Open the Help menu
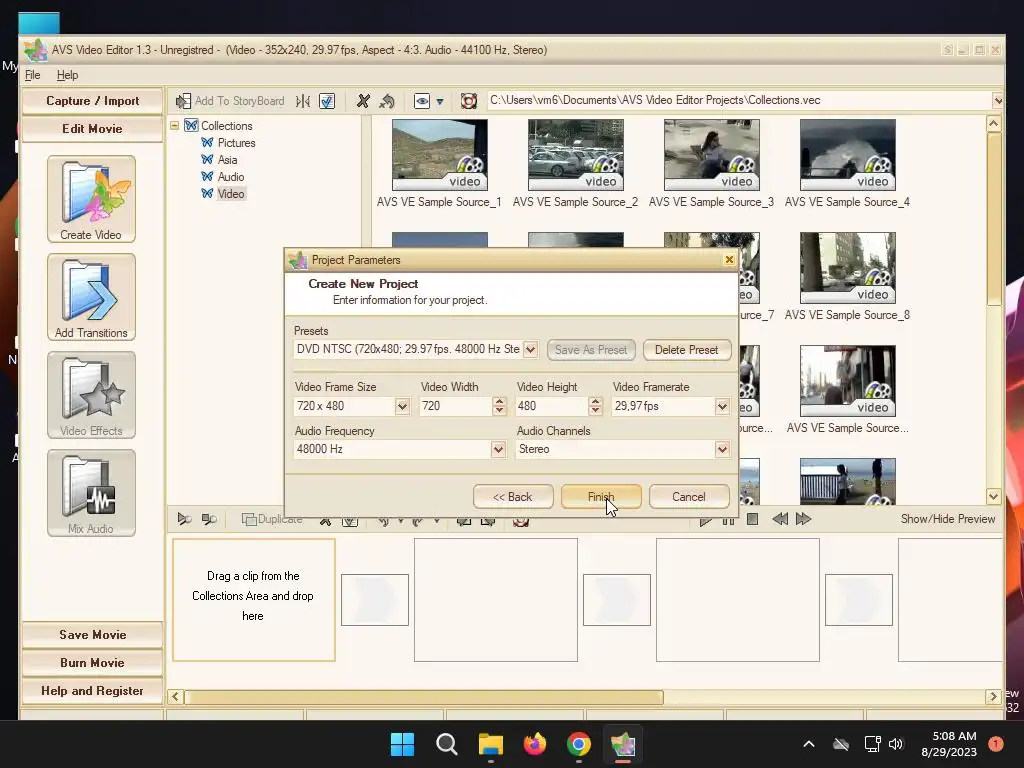Image resolution: width=1024 pixels, height=768 pixels. (x=67, y=75)
